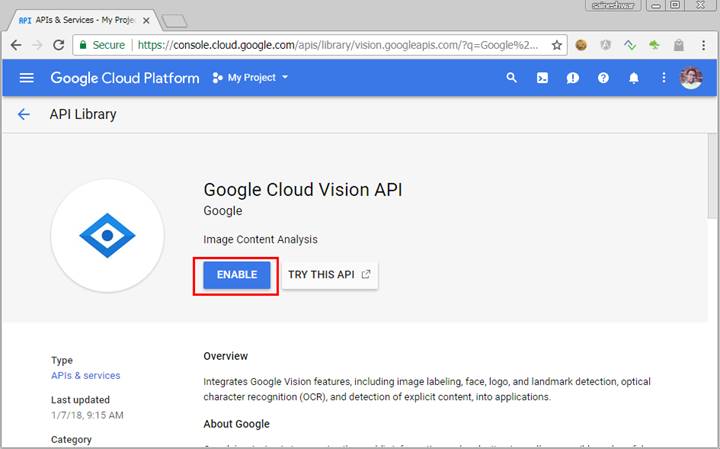This screenshot has width=720, height=449.
Task: Click the ENABLE button
Action: pyautogui.click(x=237, y=275)
